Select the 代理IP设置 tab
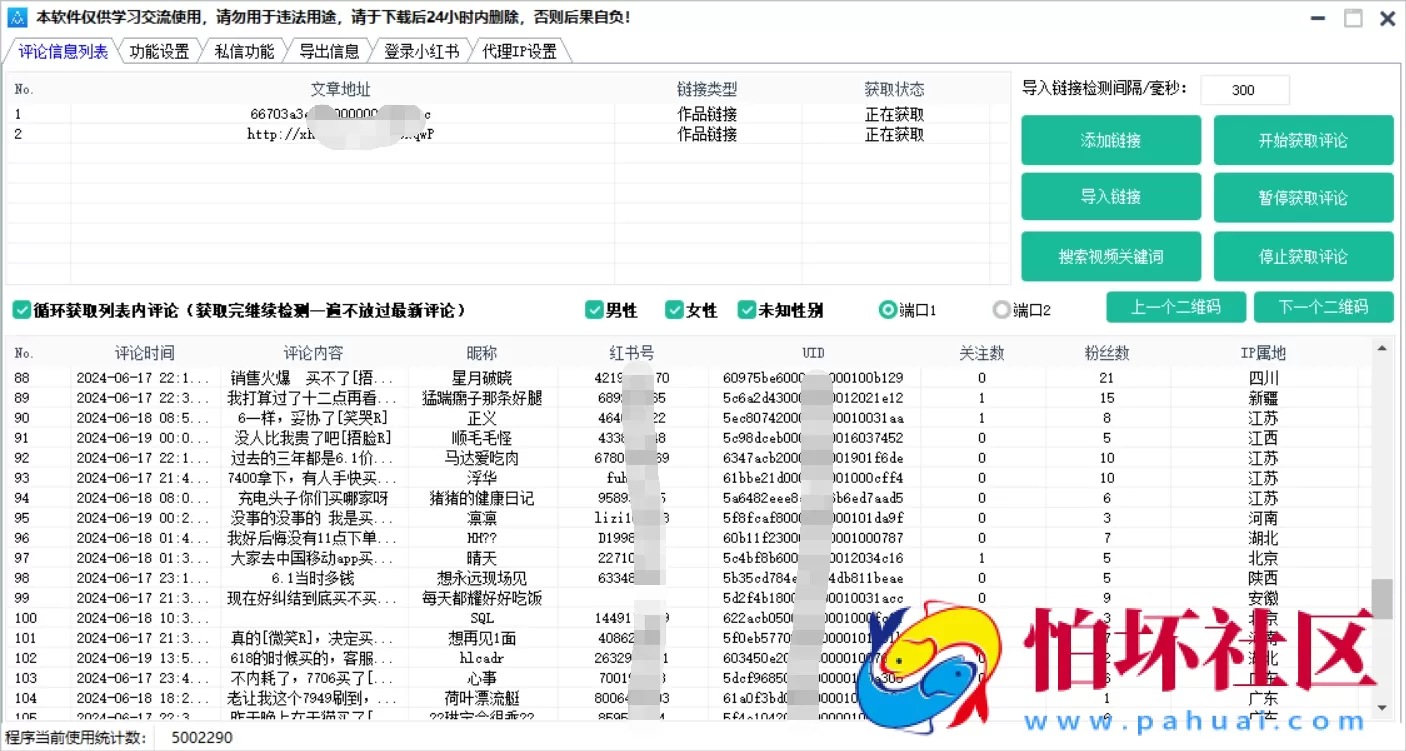This screenshot has height=751, width=1406. pos(519,52)
